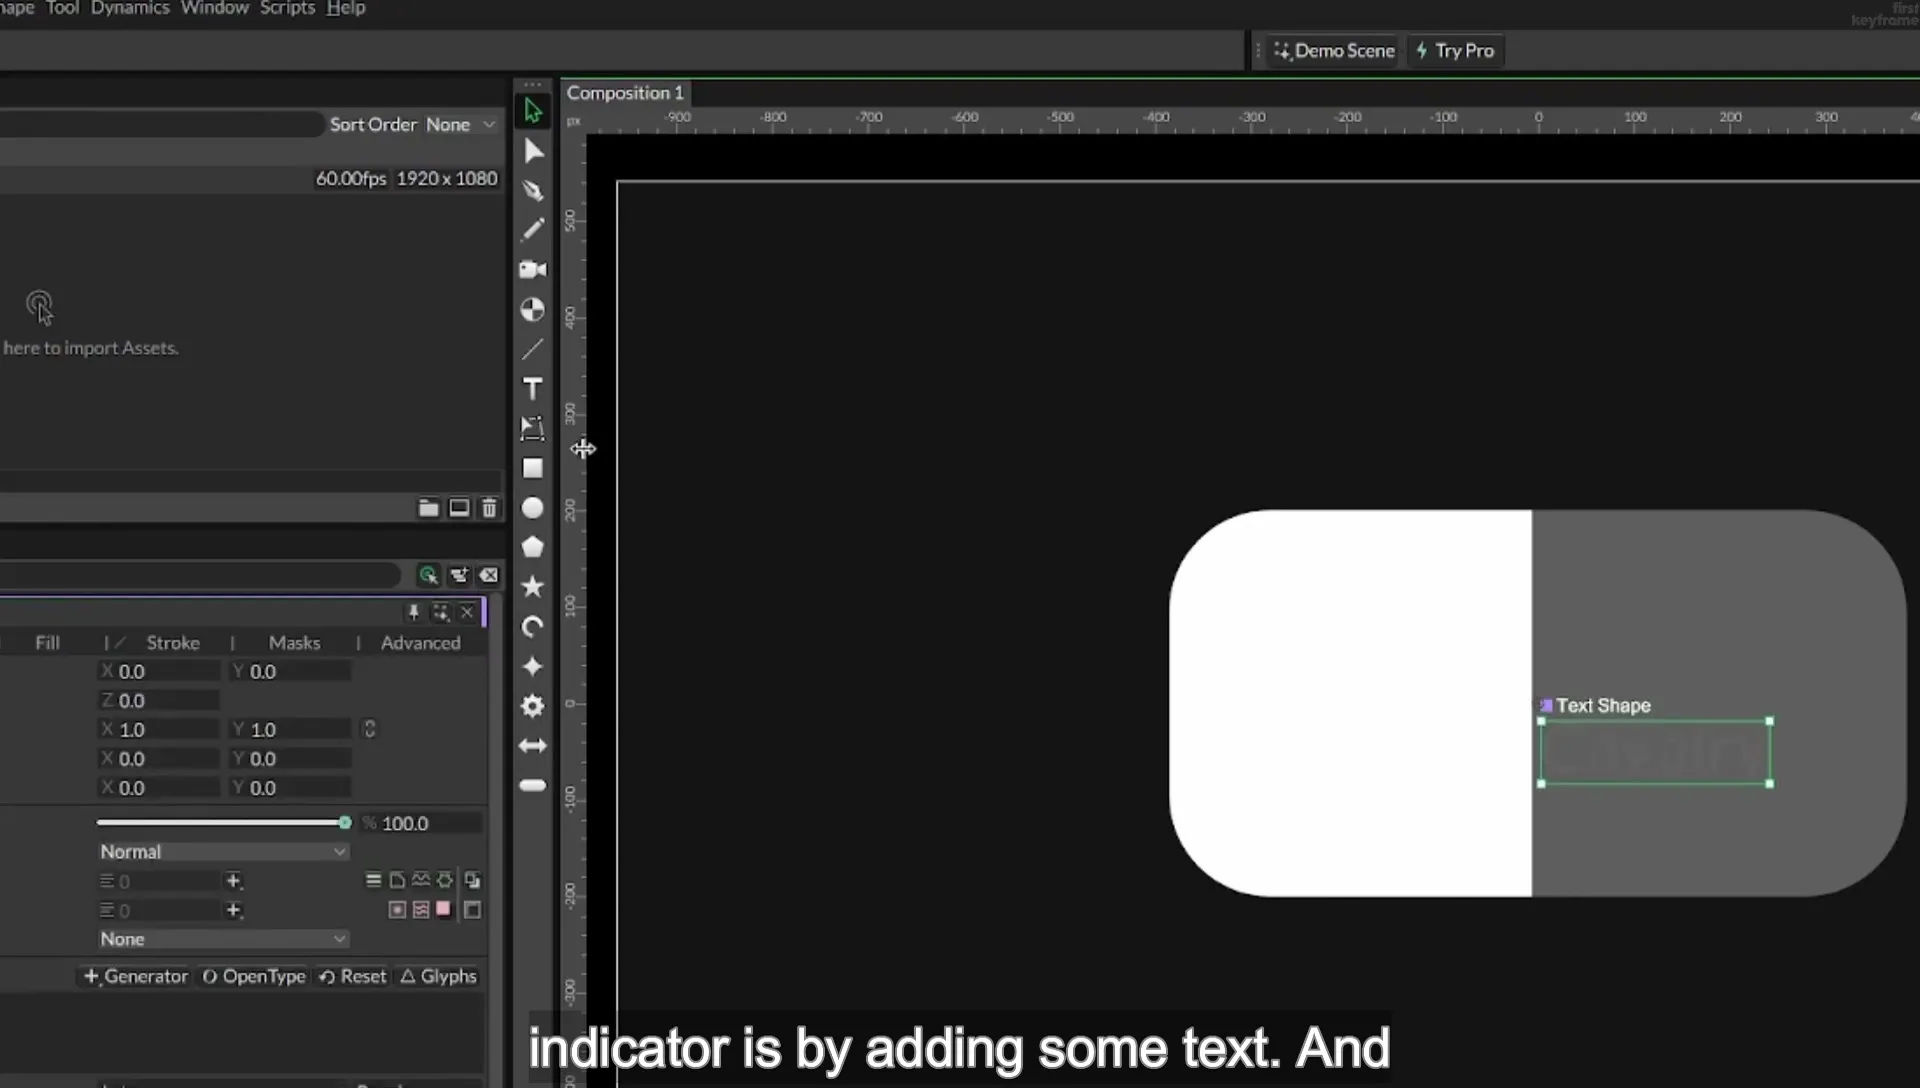The width and height of the screenshot is (1920, 1088).
Task: Select the Pencil drawing tool
Action: click(533, 229)
